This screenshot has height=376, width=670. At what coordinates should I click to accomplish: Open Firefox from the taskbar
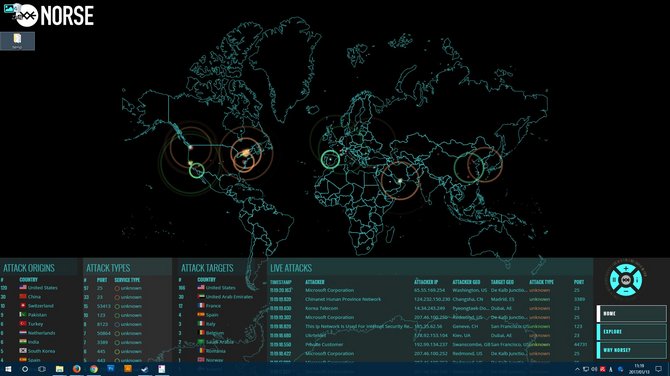(x=76, y=369)
